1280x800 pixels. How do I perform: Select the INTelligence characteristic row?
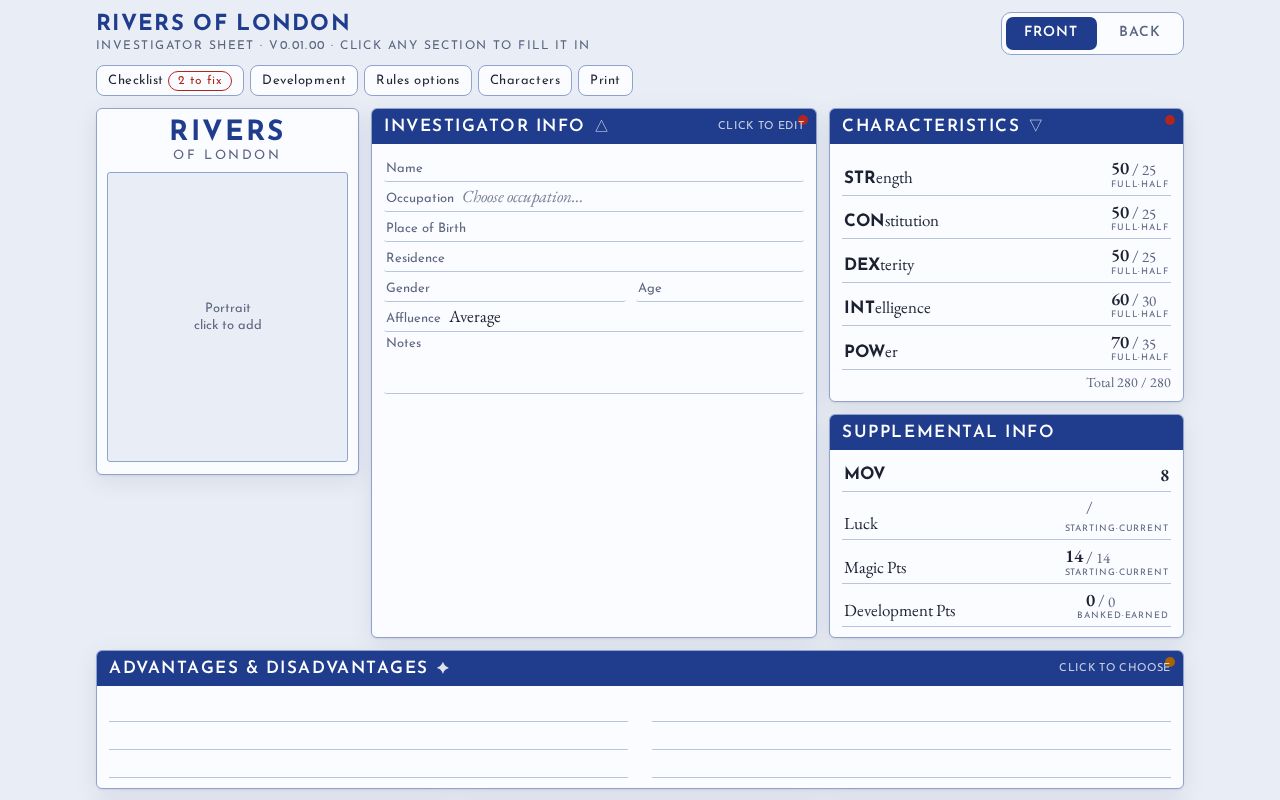[x=1006, y=305]
